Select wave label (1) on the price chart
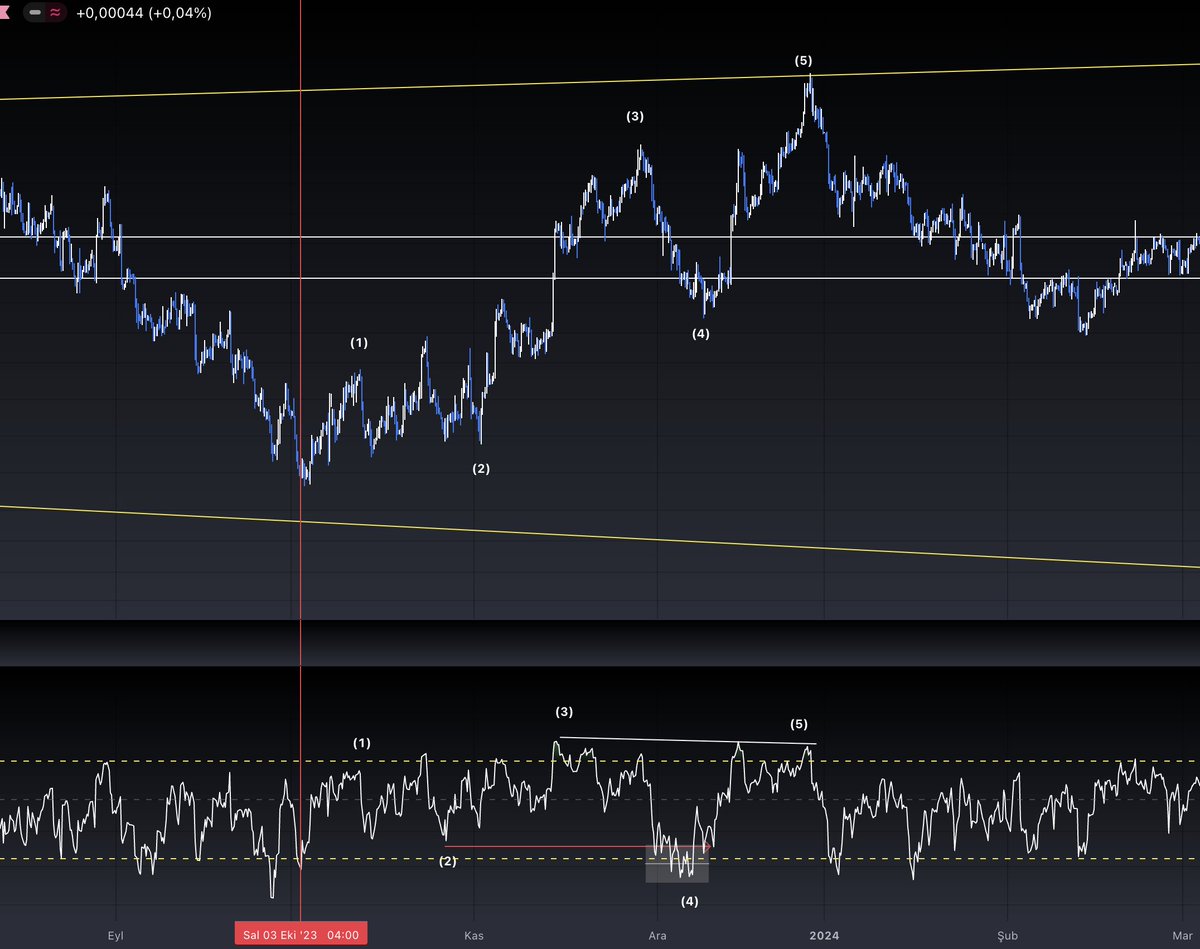This screenshot has width=1200, height=949. pos(359,343)
